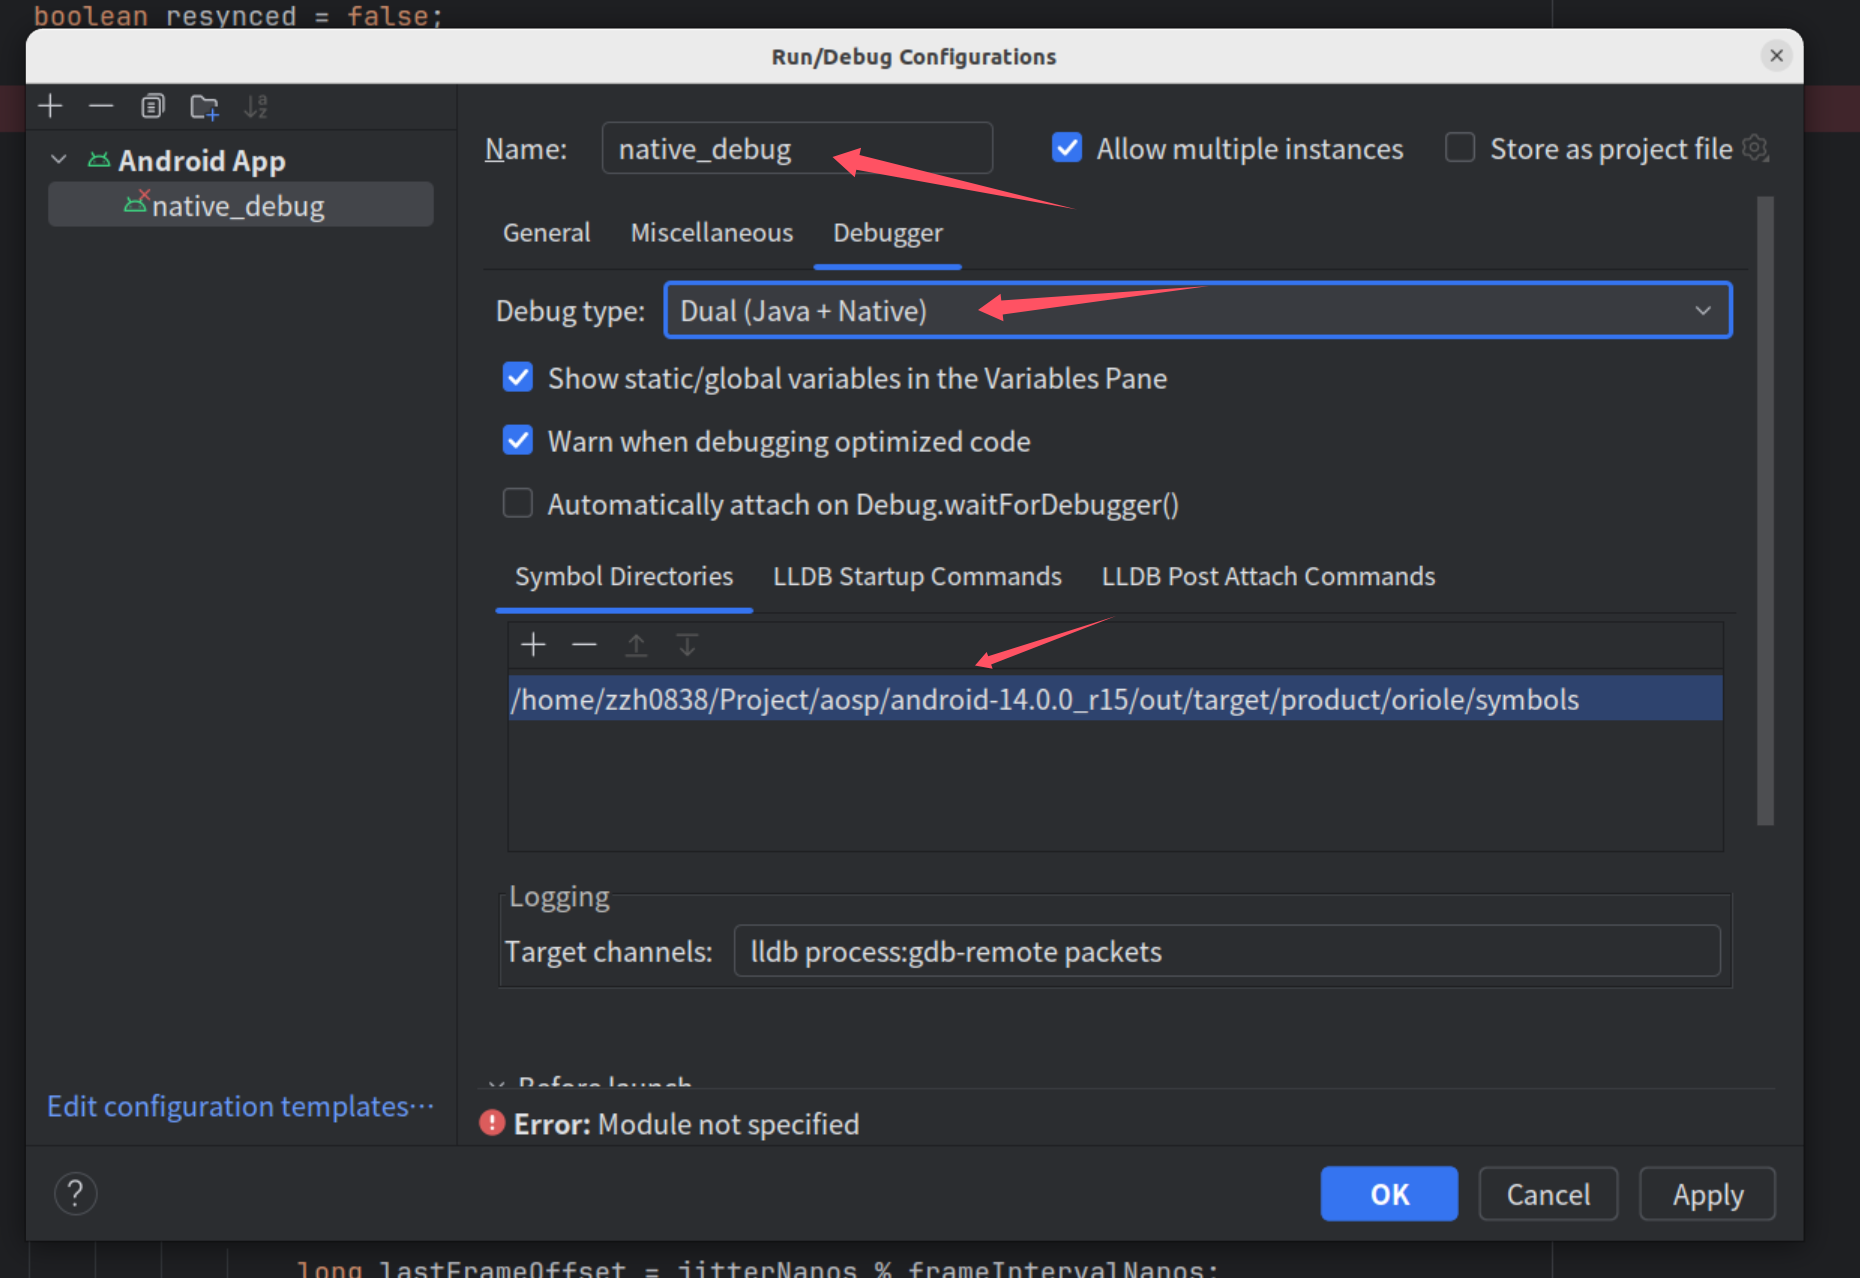Click the Add New Configuration plus icon
Viewport: 1860px width, 1278px height.
point(50,106)
